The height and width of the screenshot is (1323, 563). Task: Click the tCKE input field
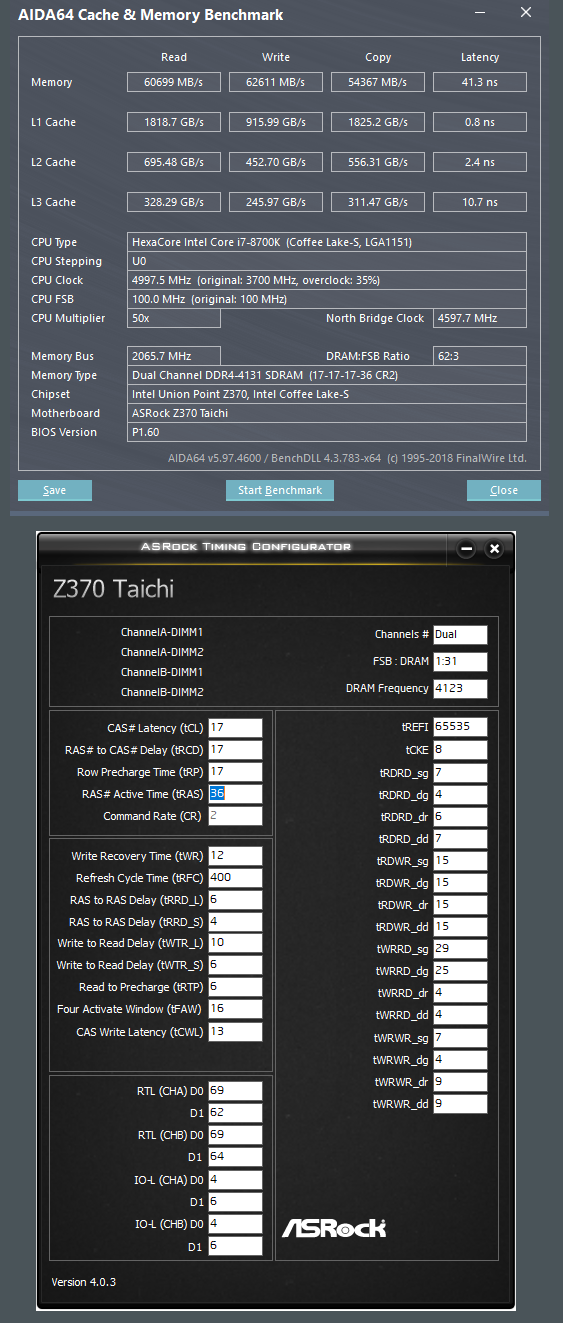point(460,750)
